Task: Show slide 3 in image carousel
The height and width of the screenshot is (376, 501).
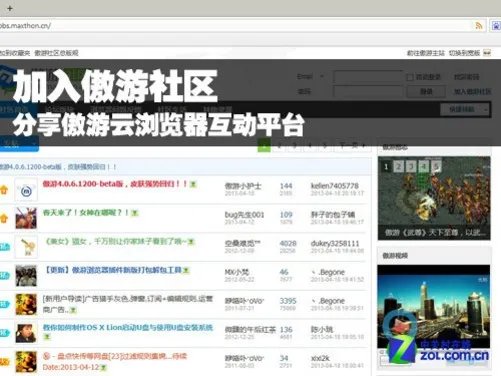Action: coord(411,166)
